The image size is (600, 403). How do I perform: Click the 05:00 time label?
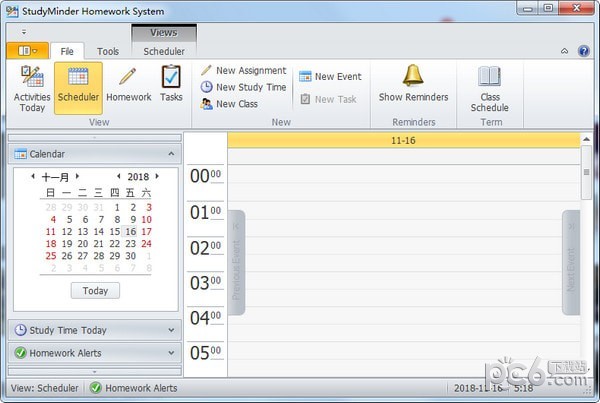(205, 352)
